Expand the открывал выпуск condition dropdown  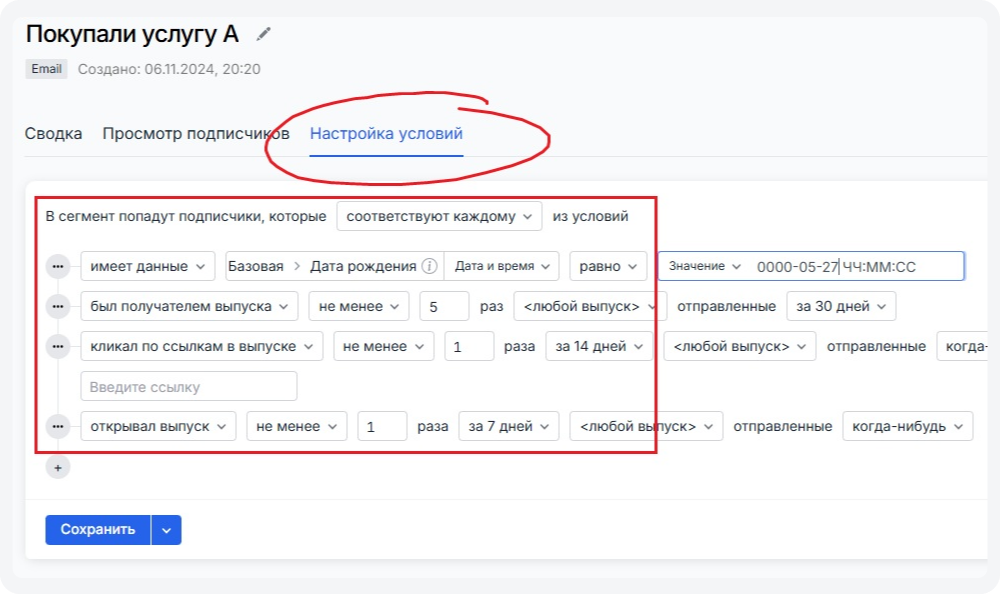(x=158, y=426)
